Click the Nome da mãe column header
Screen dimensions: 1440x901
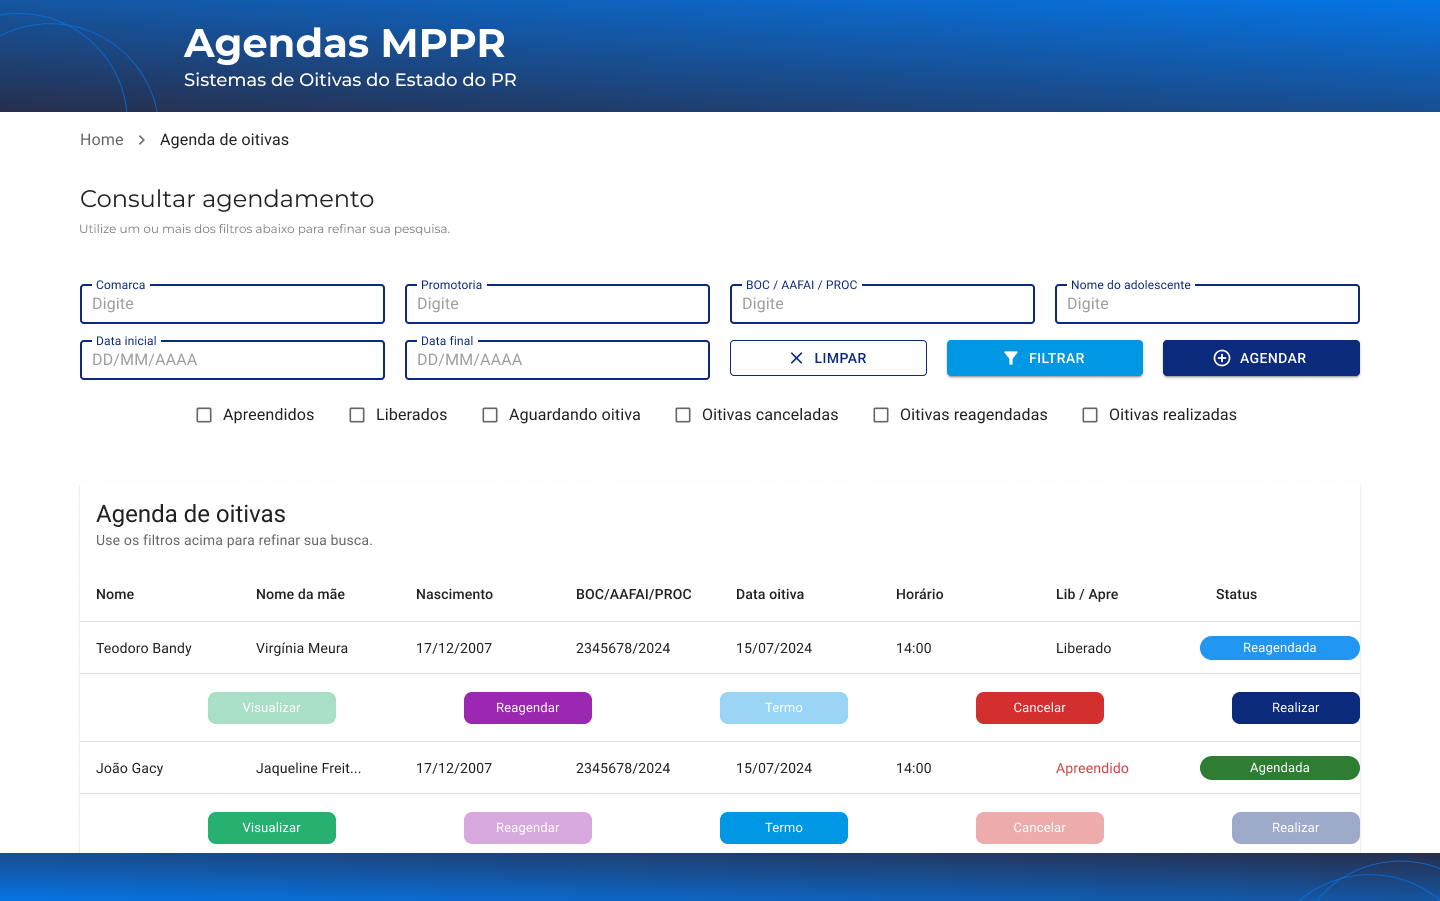[300, 594]
